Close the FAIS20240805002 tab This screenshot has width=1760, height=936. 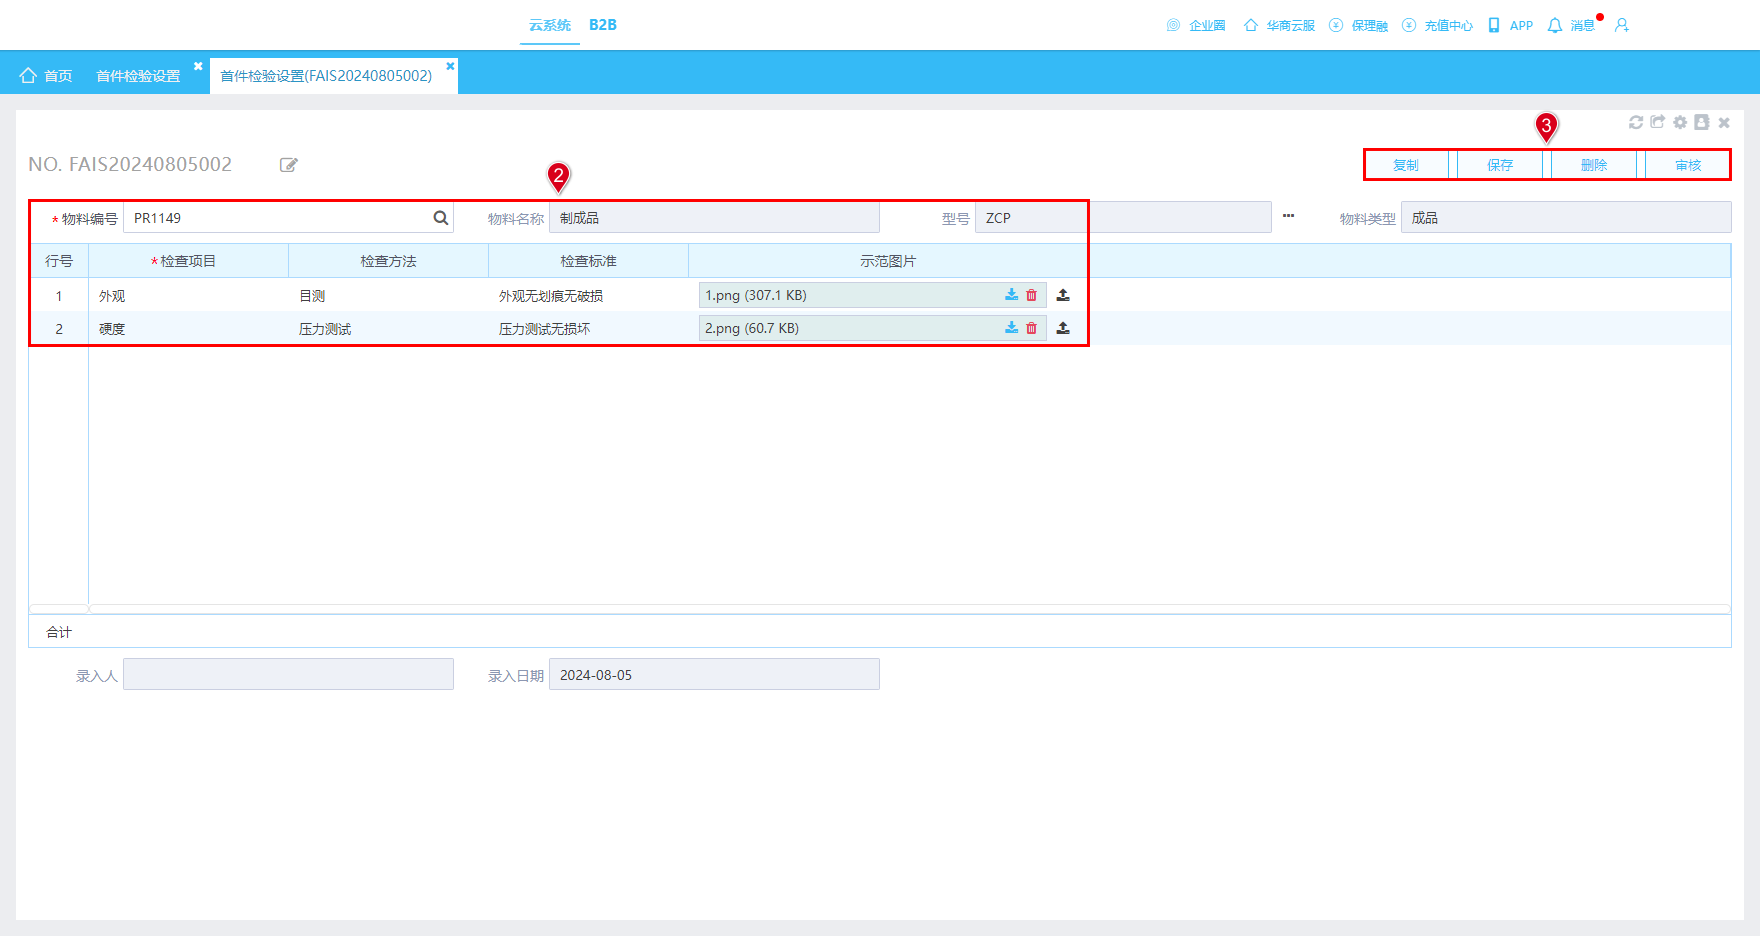pyautogui.click(x=450, y=66)
